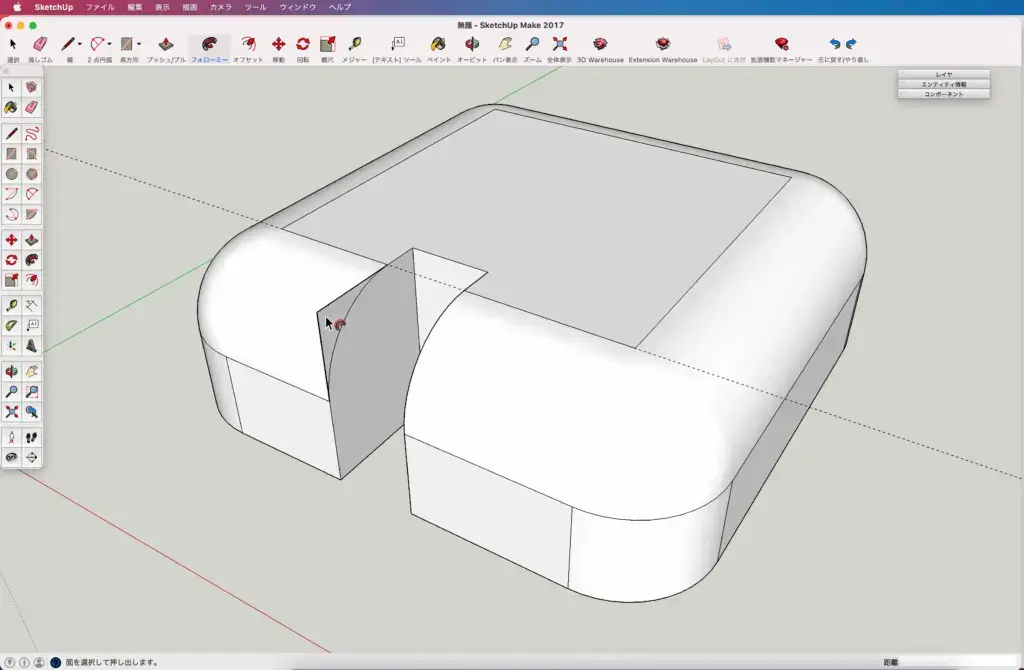
Task: Select the Pie tool in left palette
Action: [x=31, y=215]
